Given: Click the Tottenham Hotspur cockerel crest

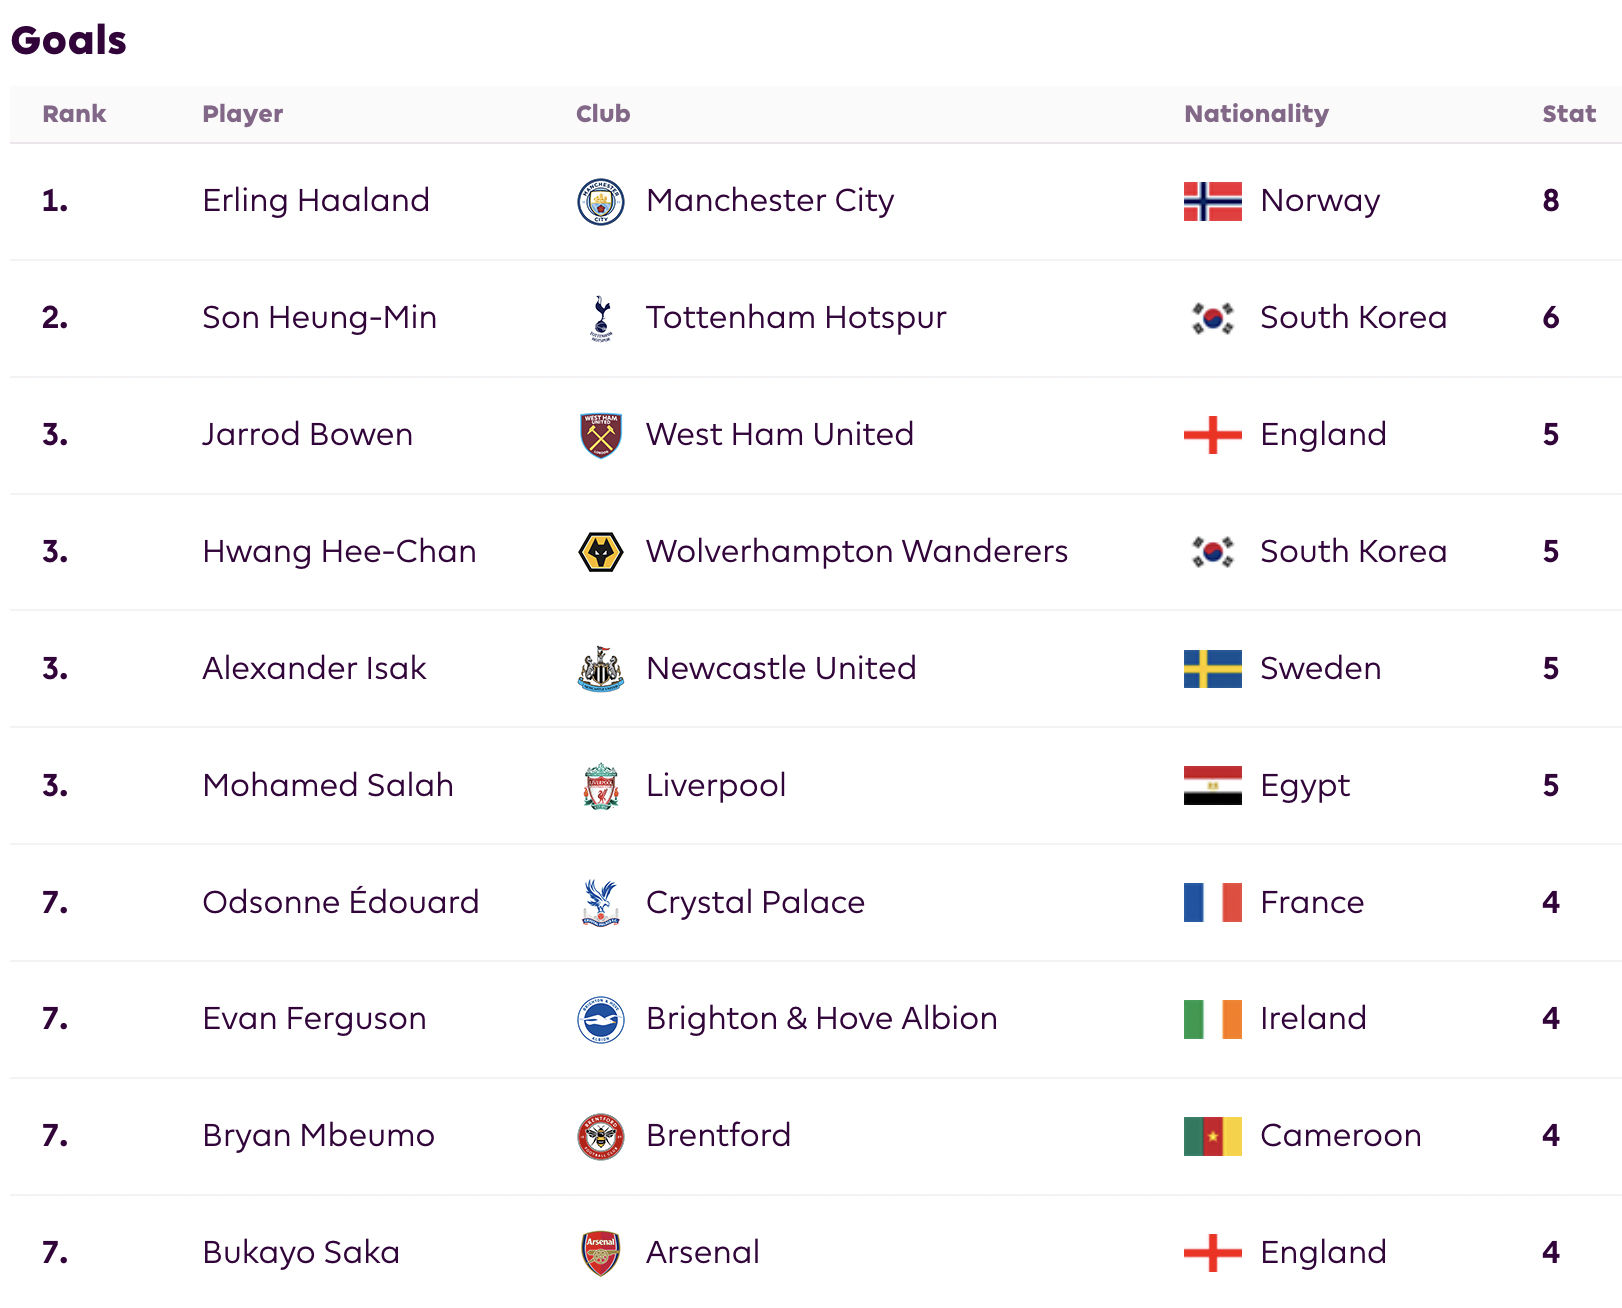Looking at the screenshot, I should pyautogui.click(x=601, y=318).
